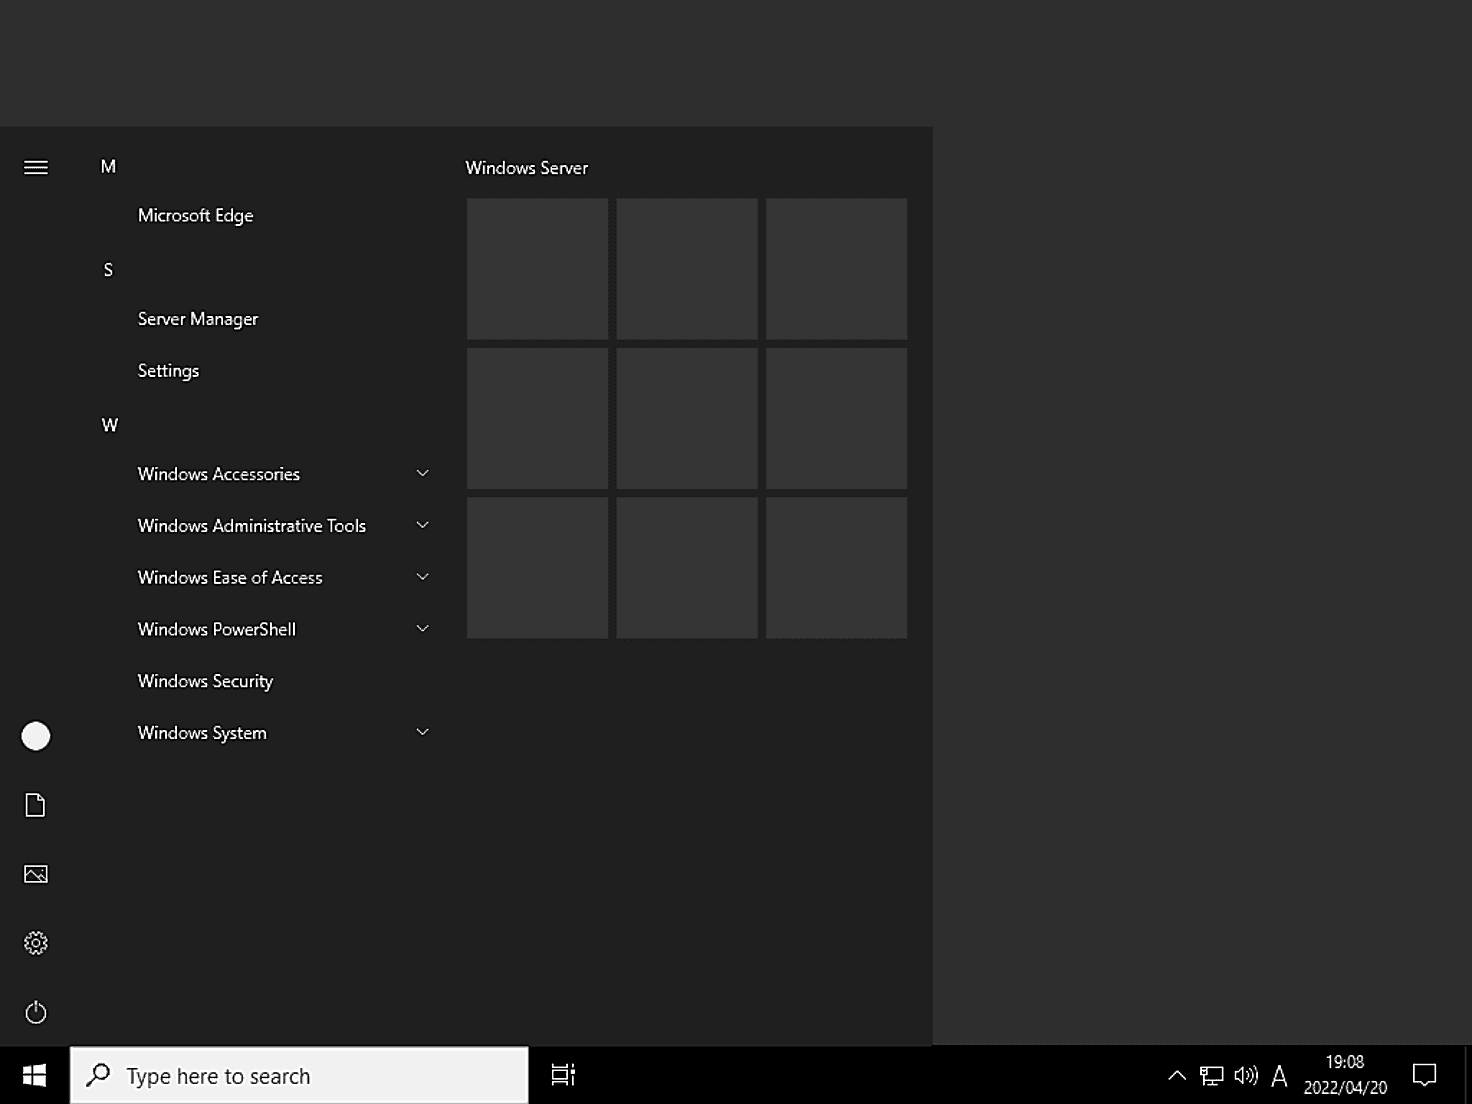1472x1104 pixels.
Task: Open the Documents sidebar icon
Action: (36, 805)
